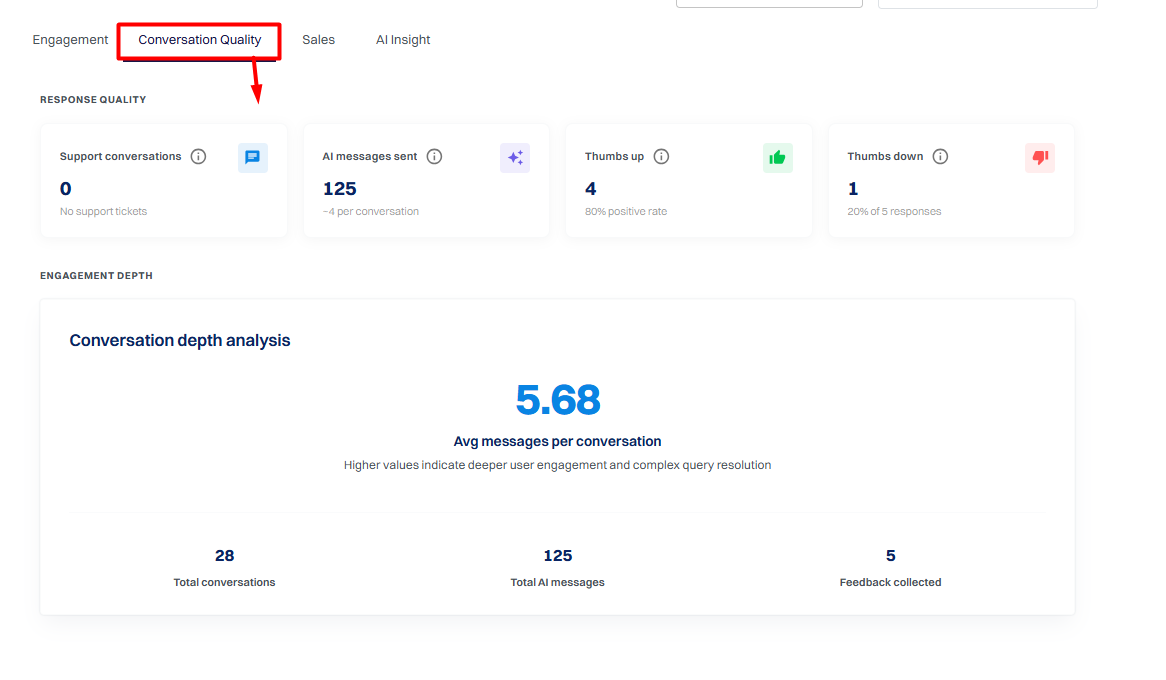The image size is (1166, 680).
Task: Click info icon beside Support conversations
Action: pyautogui.click(x=199, y=156)
